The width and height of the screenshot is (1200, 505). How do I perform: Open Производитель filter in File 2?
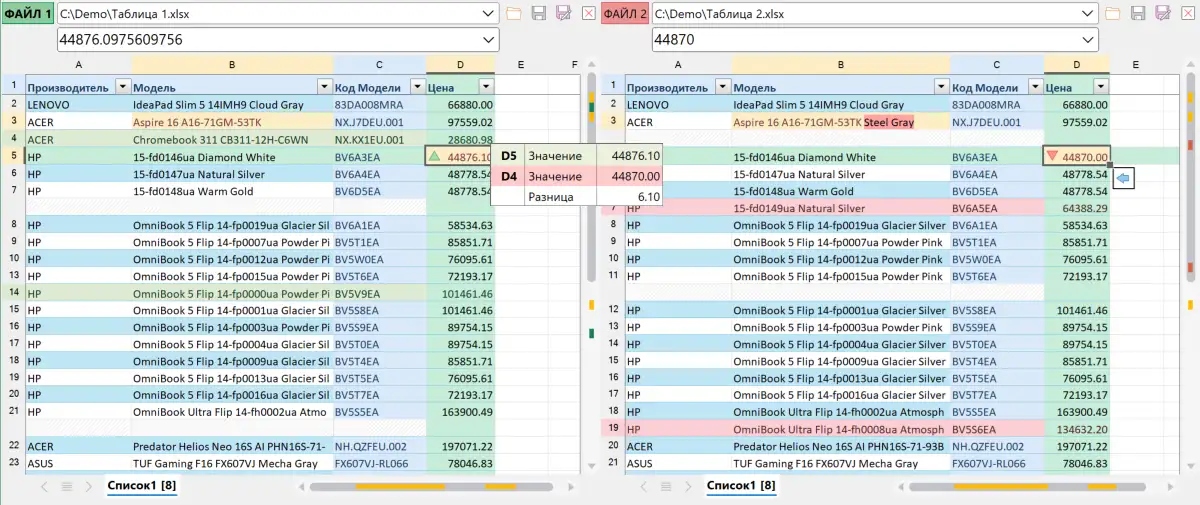722,87
